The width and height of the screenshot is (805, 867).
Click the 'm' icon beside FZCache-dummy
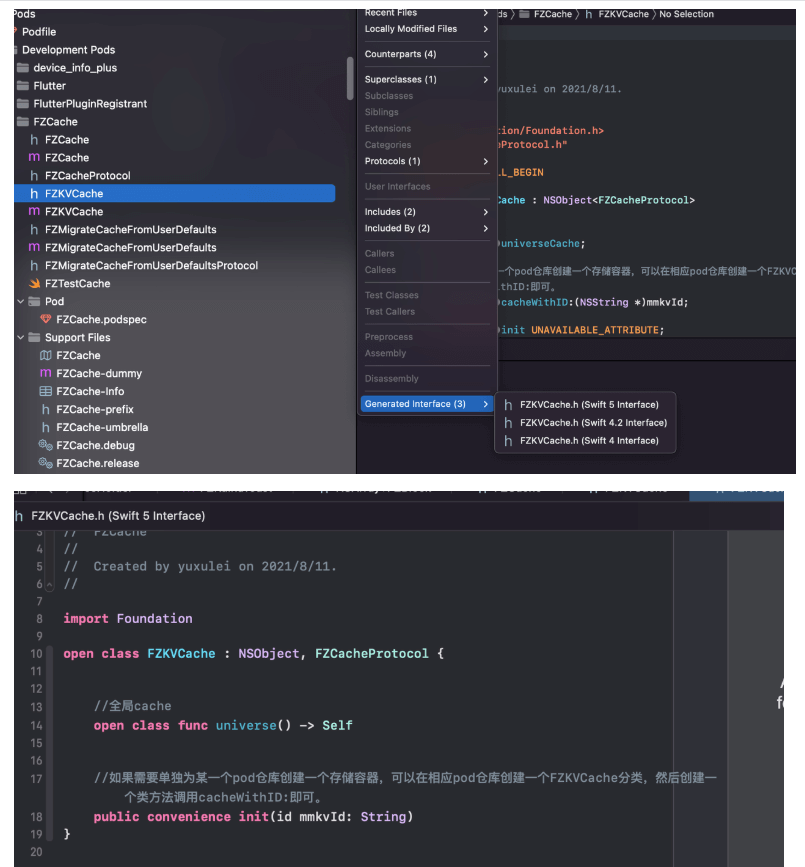(45, 374)
